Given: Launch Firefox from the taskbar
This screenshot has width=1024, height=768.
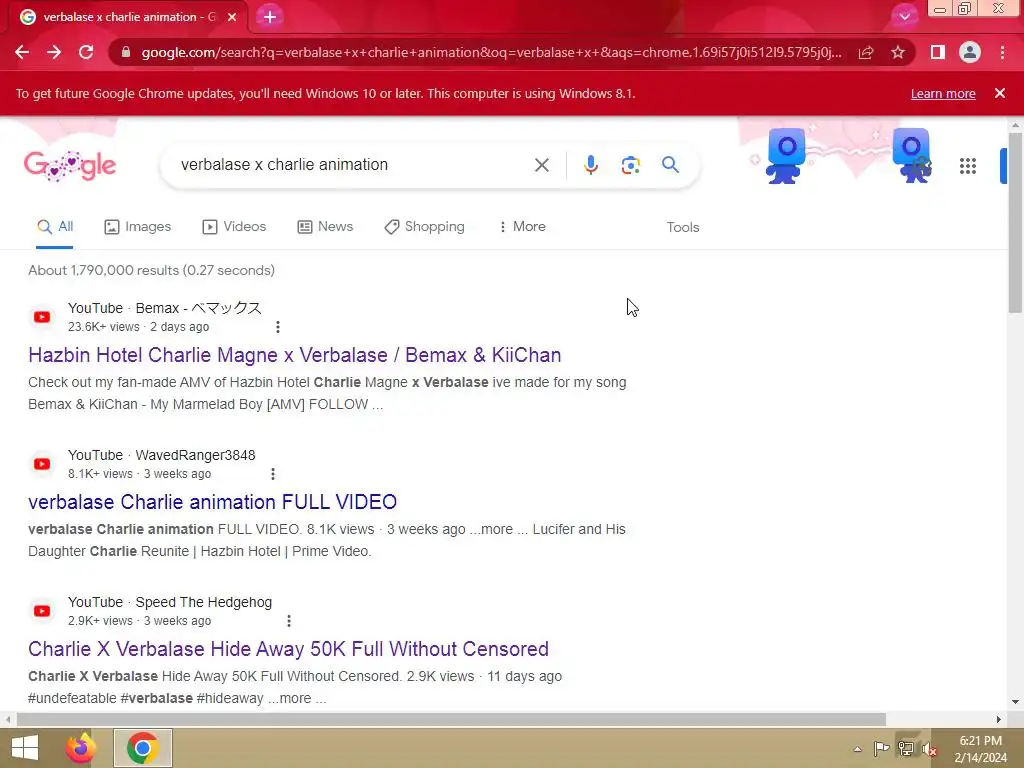Looking at the screenshot, I should (81, 748).
